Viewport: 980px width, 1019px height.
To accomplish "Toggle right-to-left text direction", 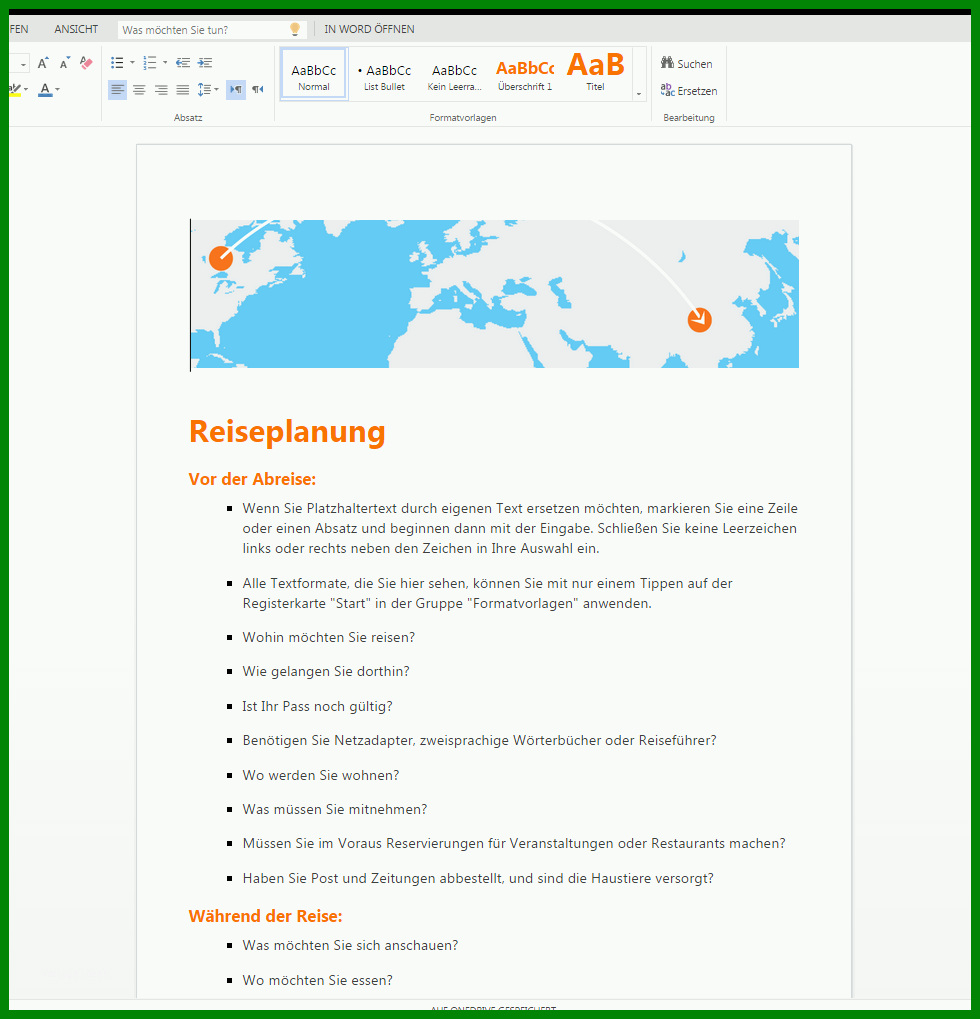I will [258, 90].
